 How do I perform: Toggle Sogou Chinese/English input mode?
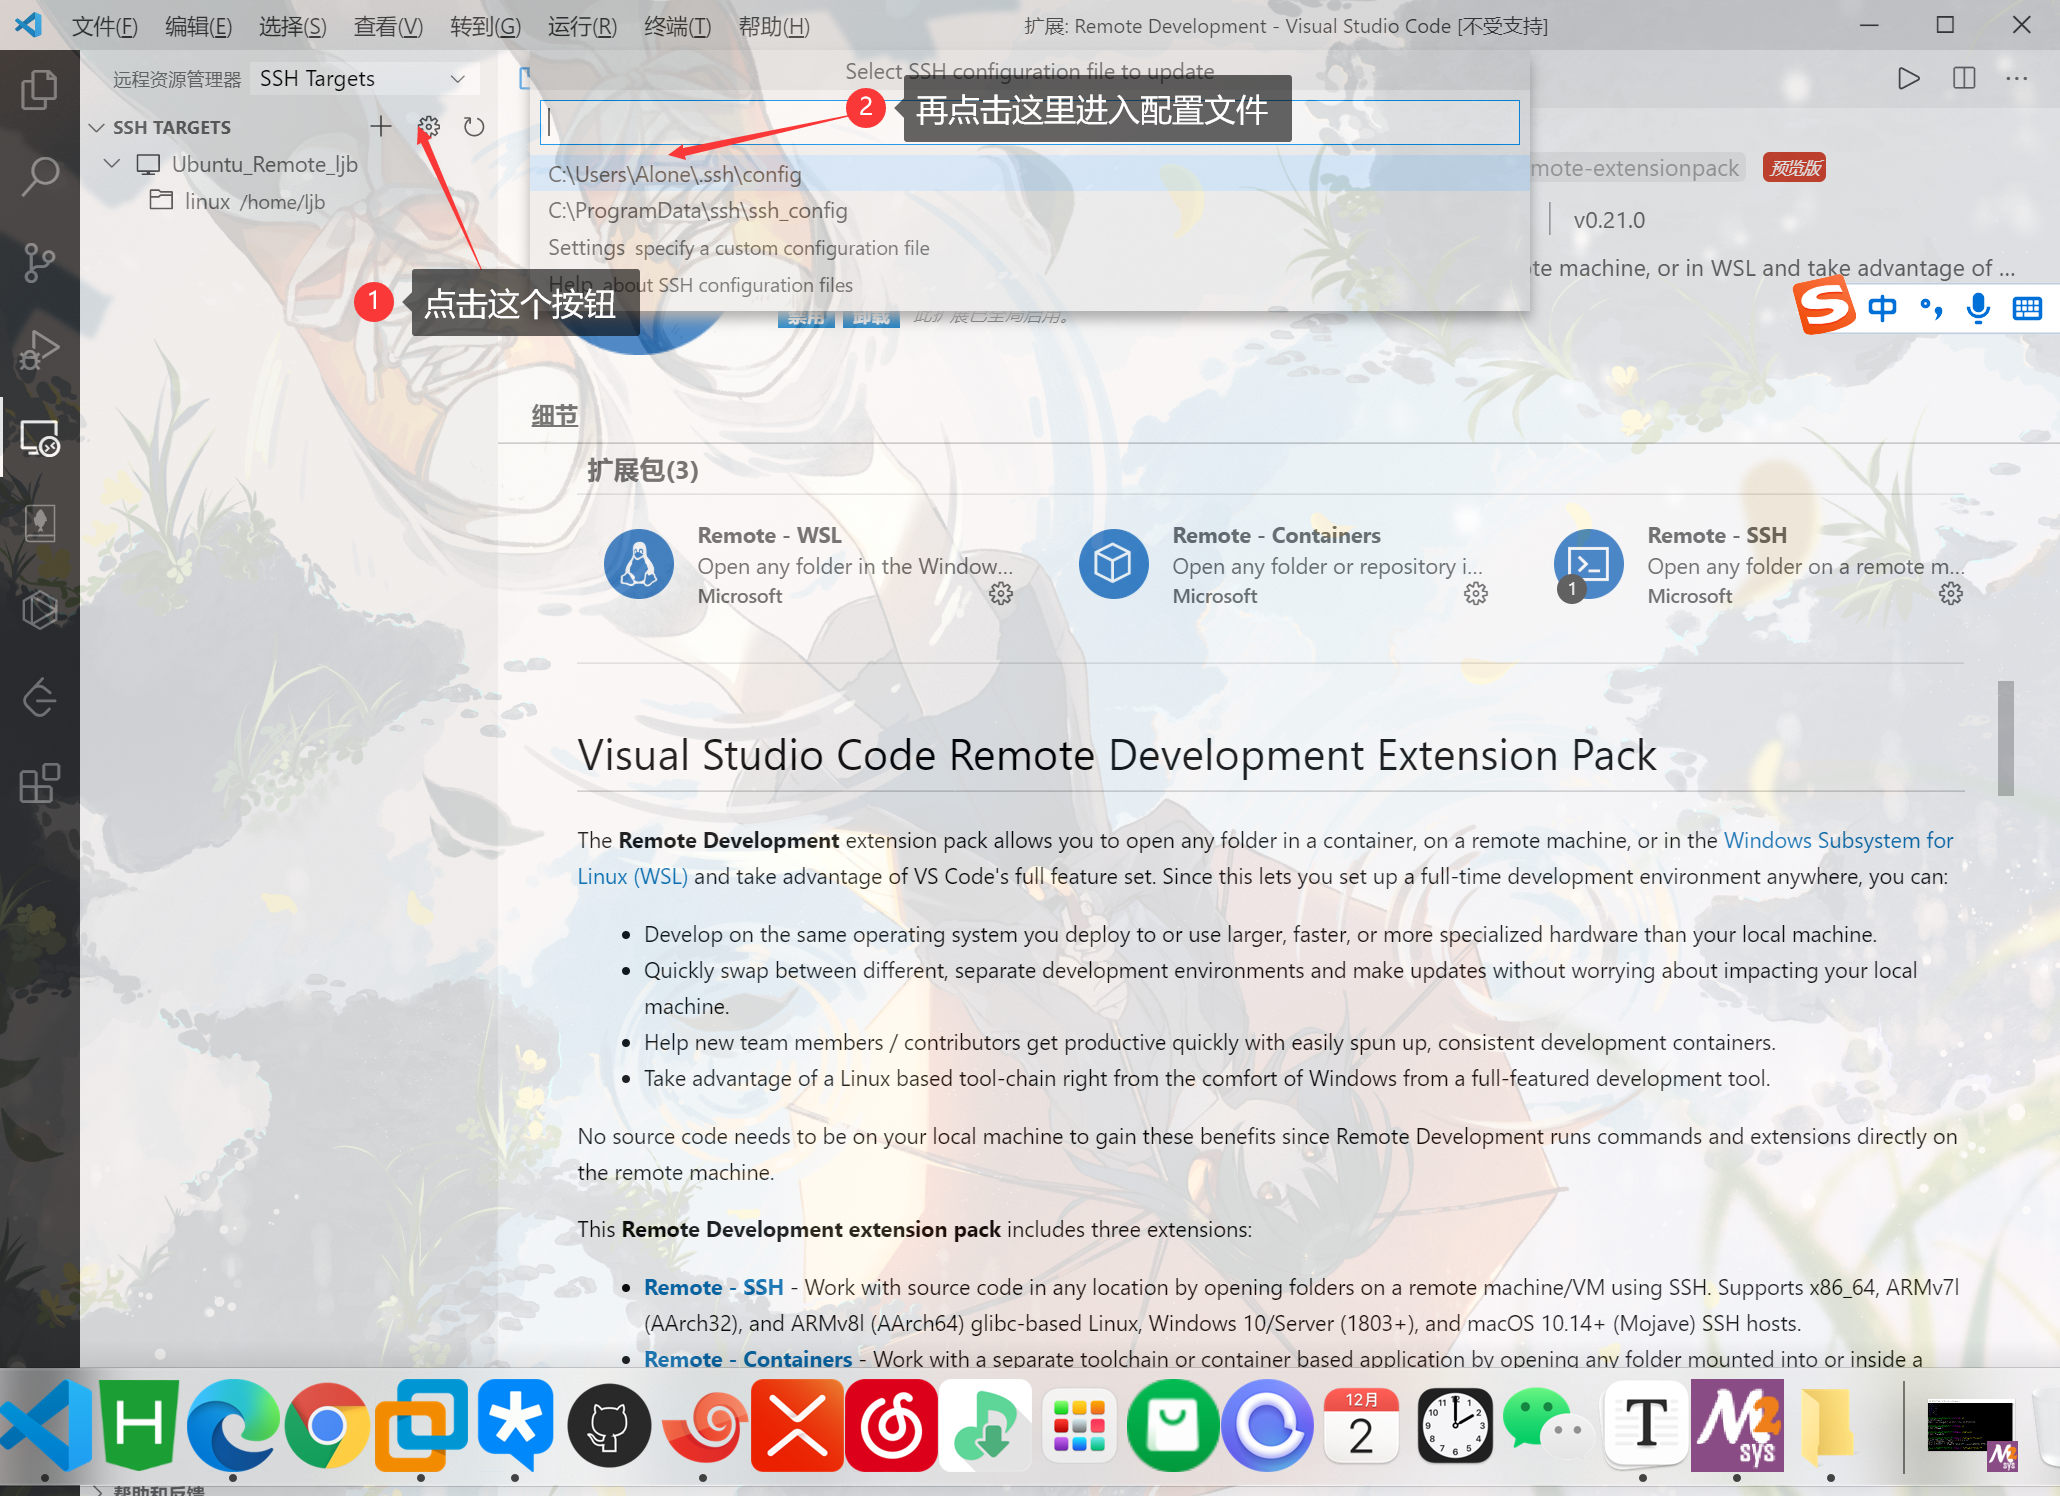(1881, 308)
